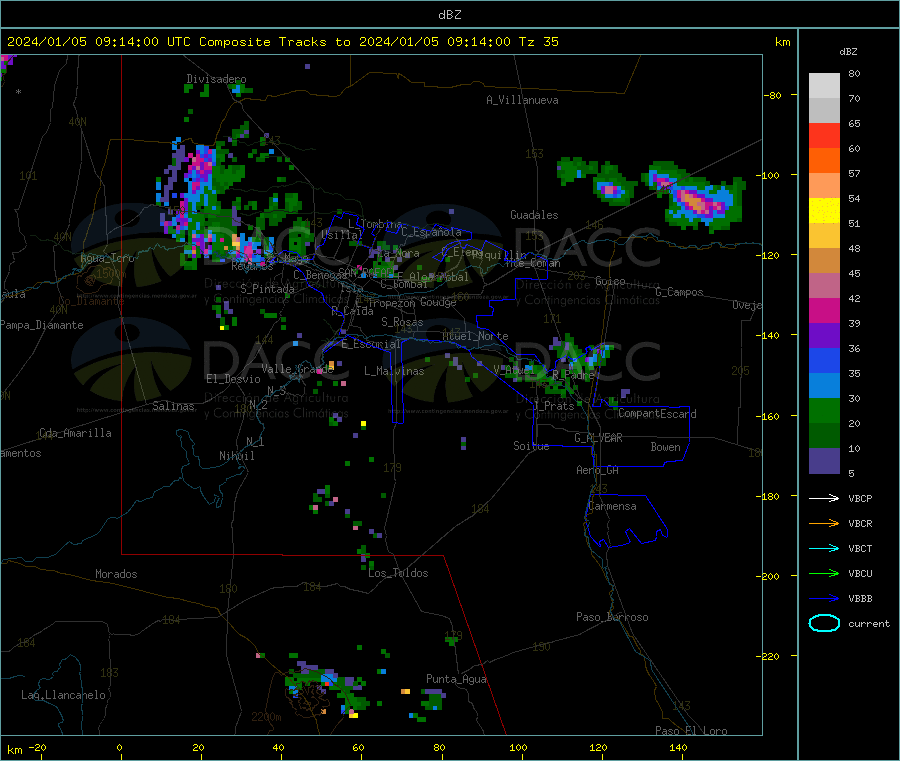Click the magenta echo core below Divisadero
Viewport: 900px width, 761px height.
tap(200, 164)
